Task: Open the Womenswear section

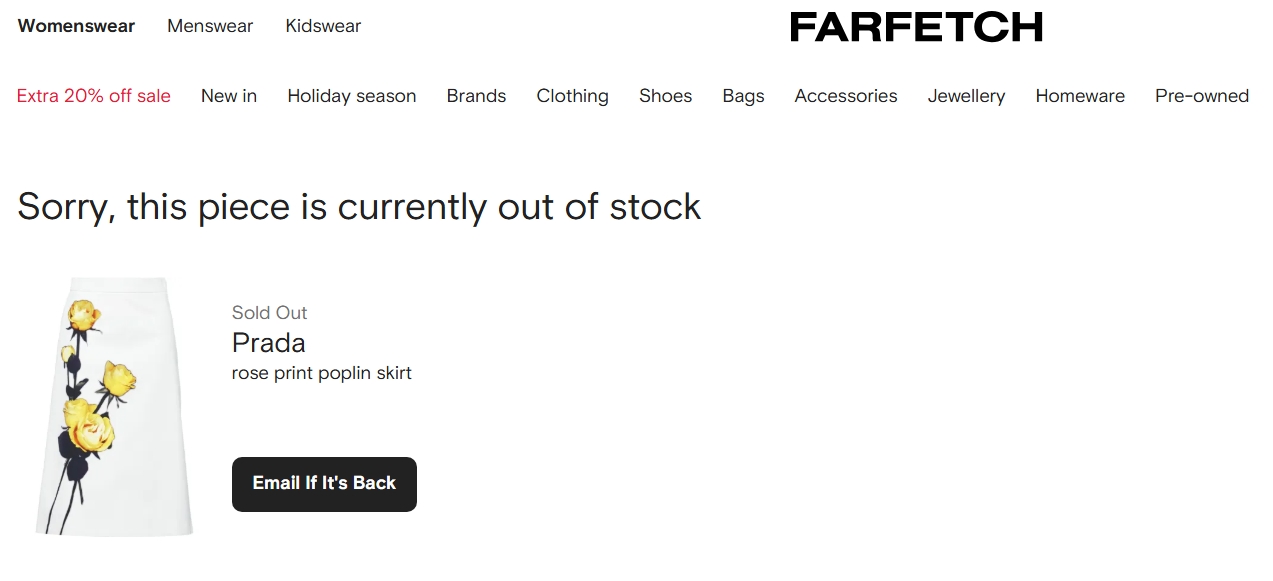Action: click(76, 26)
